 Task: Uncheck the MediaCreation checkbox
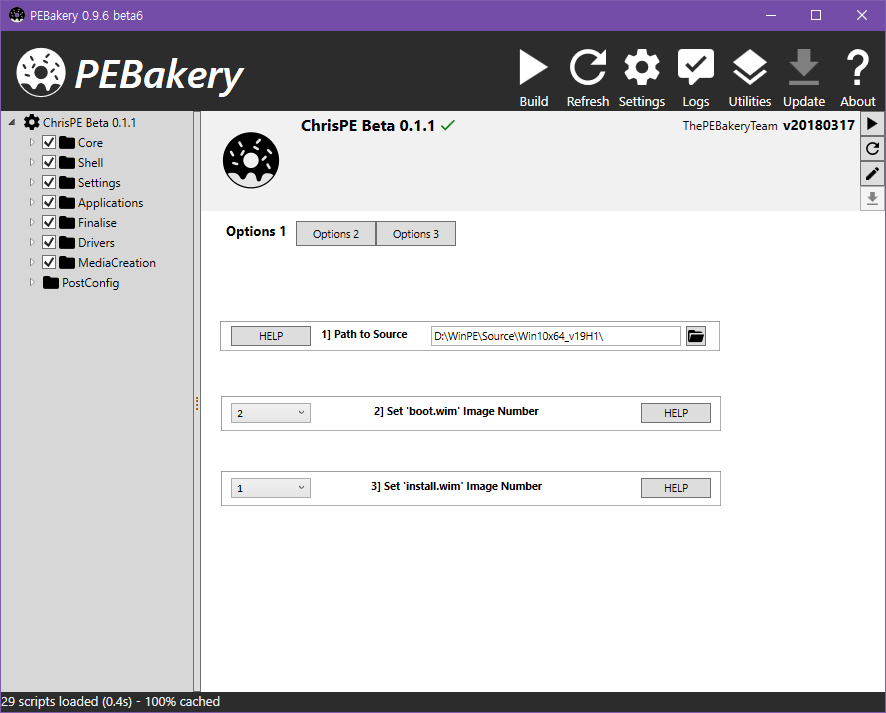pos(49,262)
